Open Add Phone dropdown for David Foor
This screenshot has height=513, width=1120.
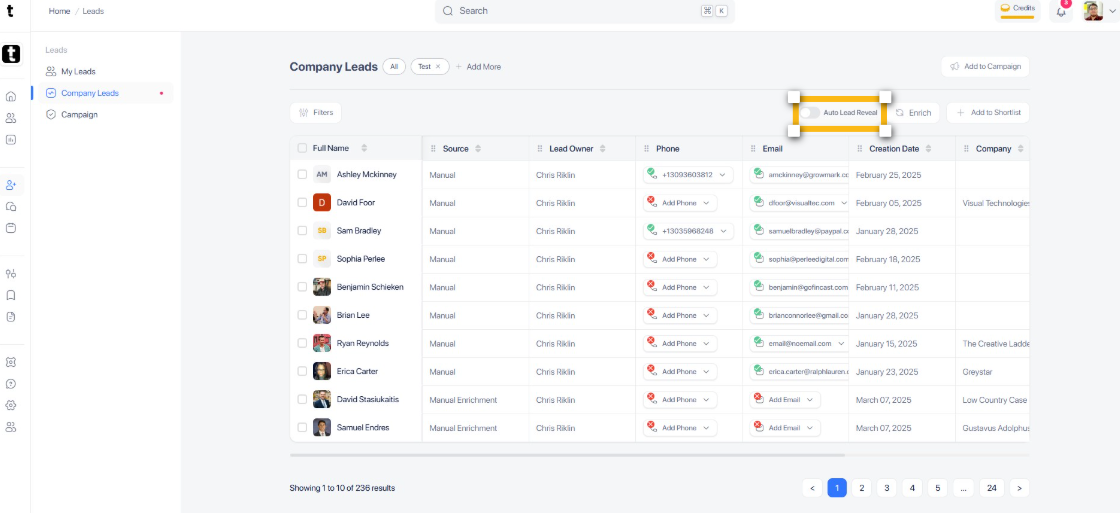(x=706, y=203)
